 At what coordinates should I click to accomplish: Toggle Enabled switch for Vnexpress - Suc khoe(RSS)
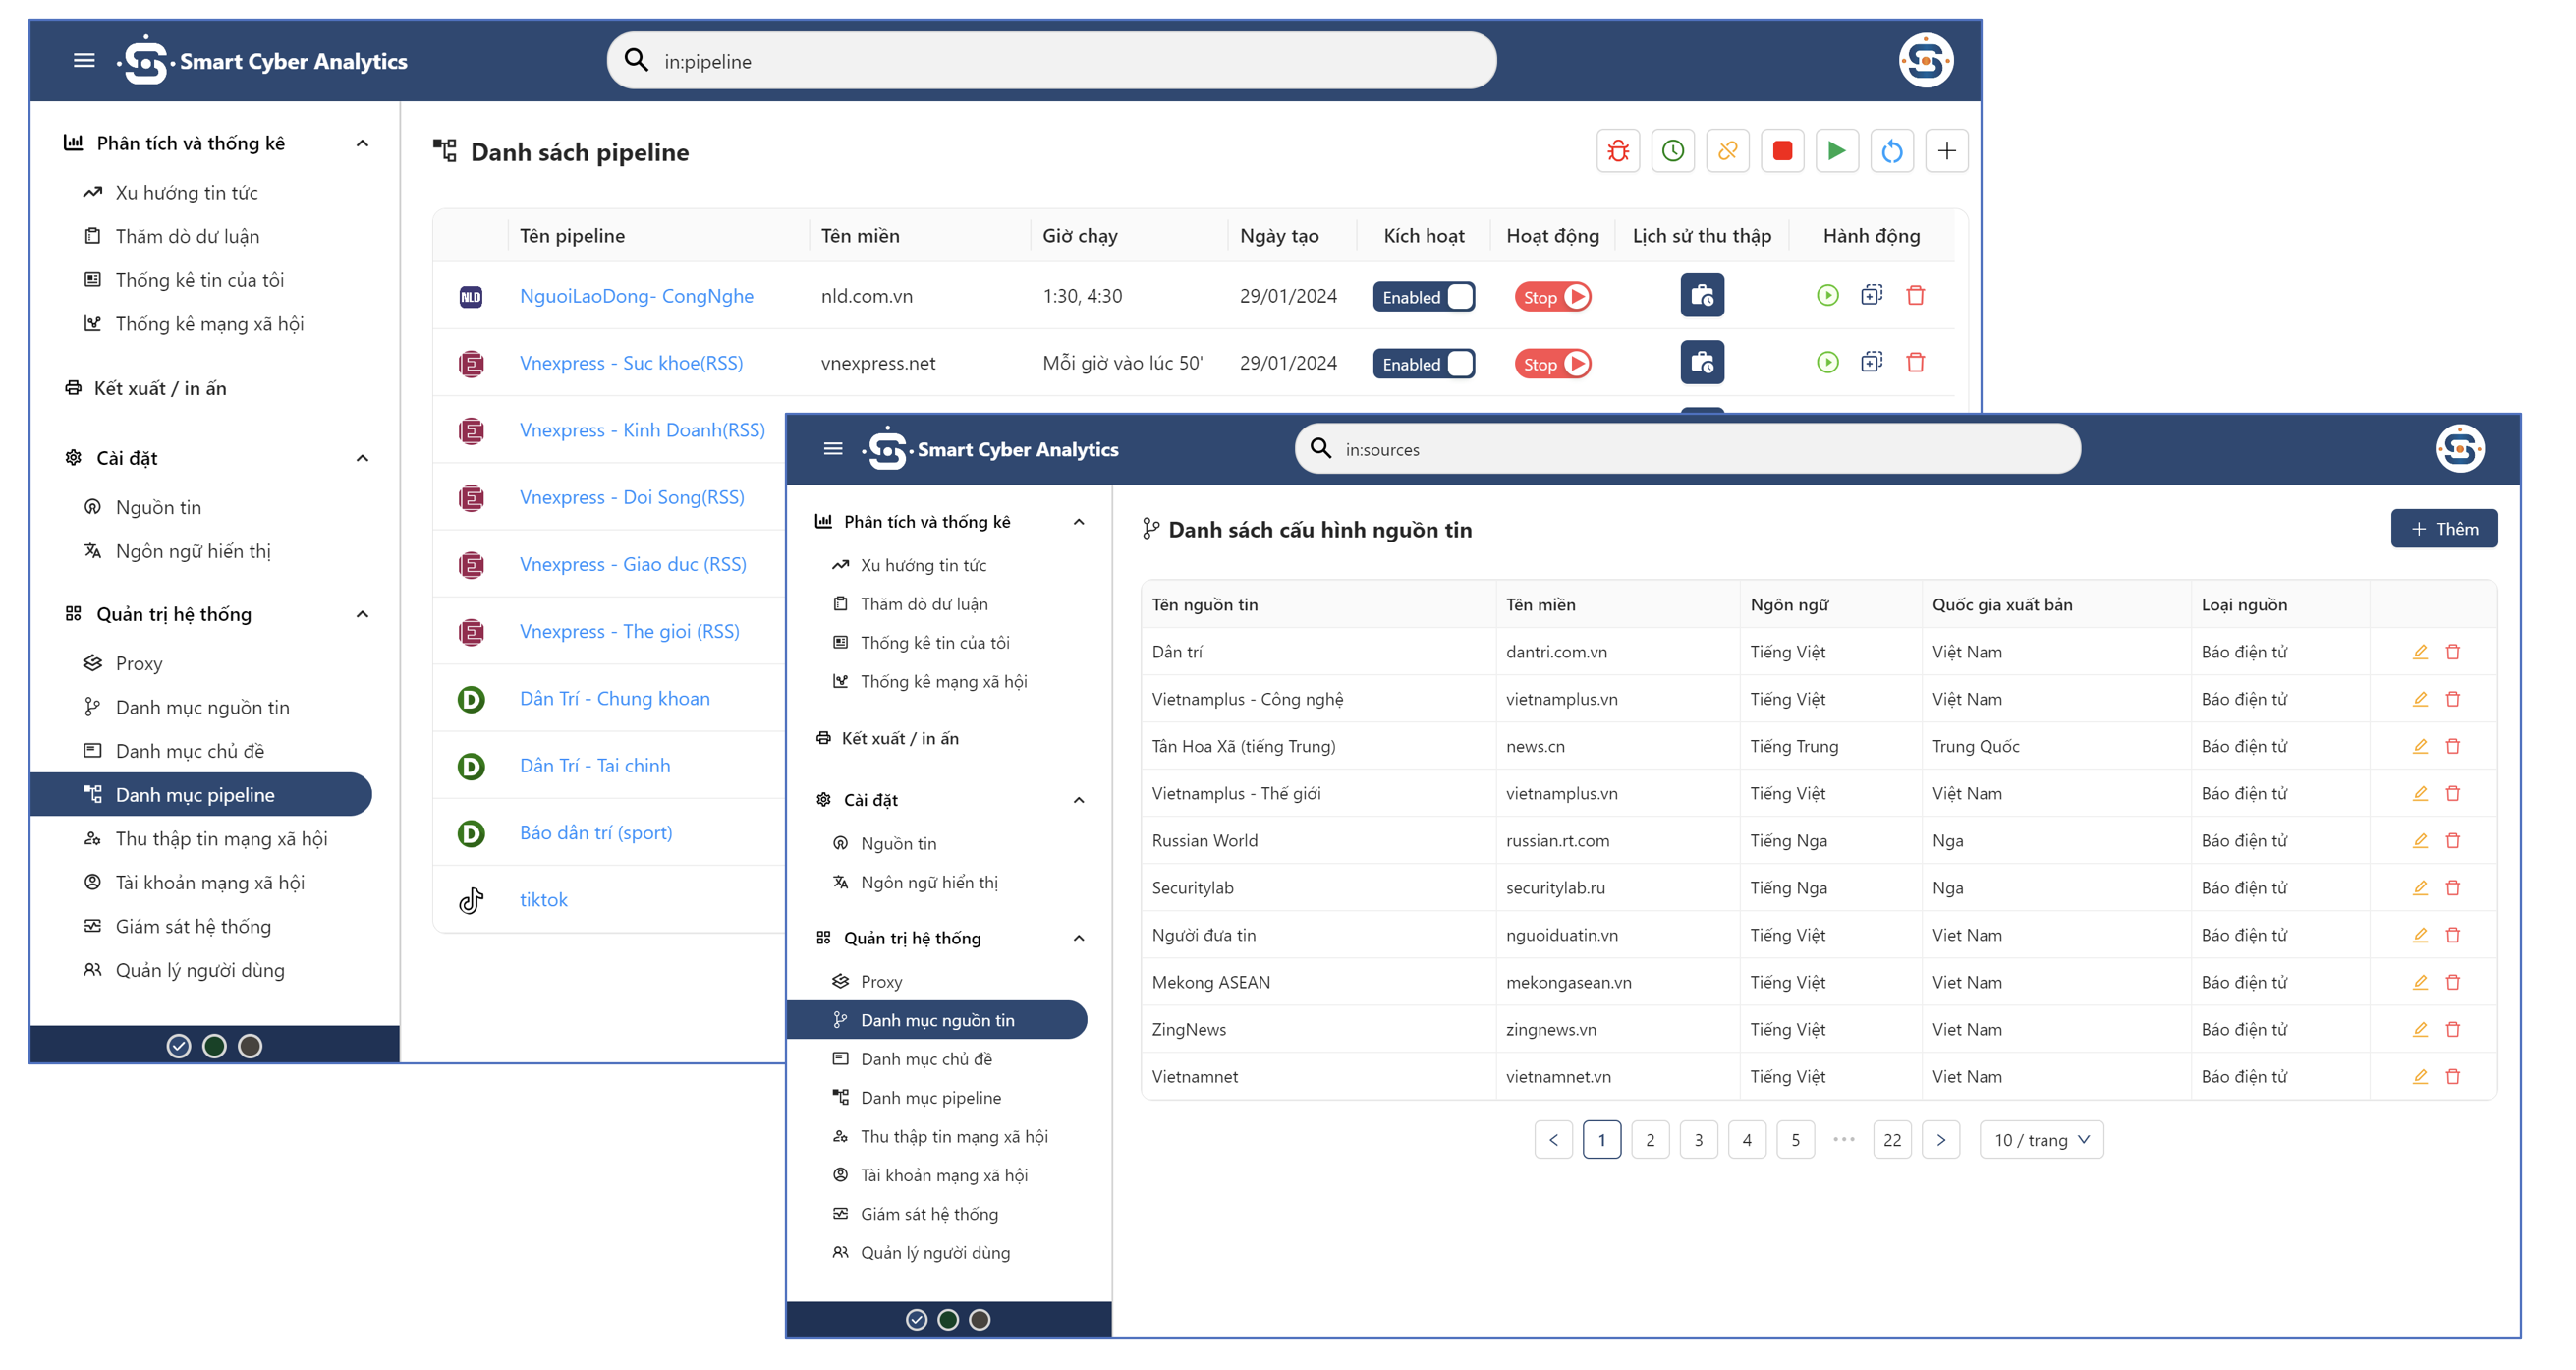coord(1423,364)
